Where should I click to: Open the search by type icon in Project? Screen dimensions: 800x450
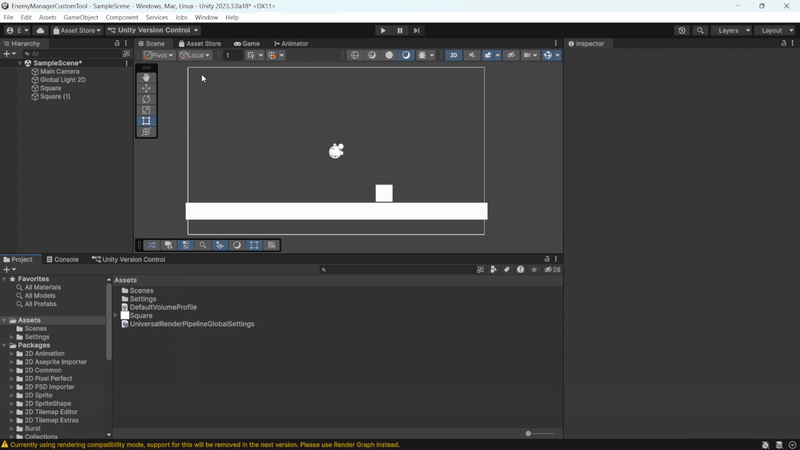pos(493,269)
